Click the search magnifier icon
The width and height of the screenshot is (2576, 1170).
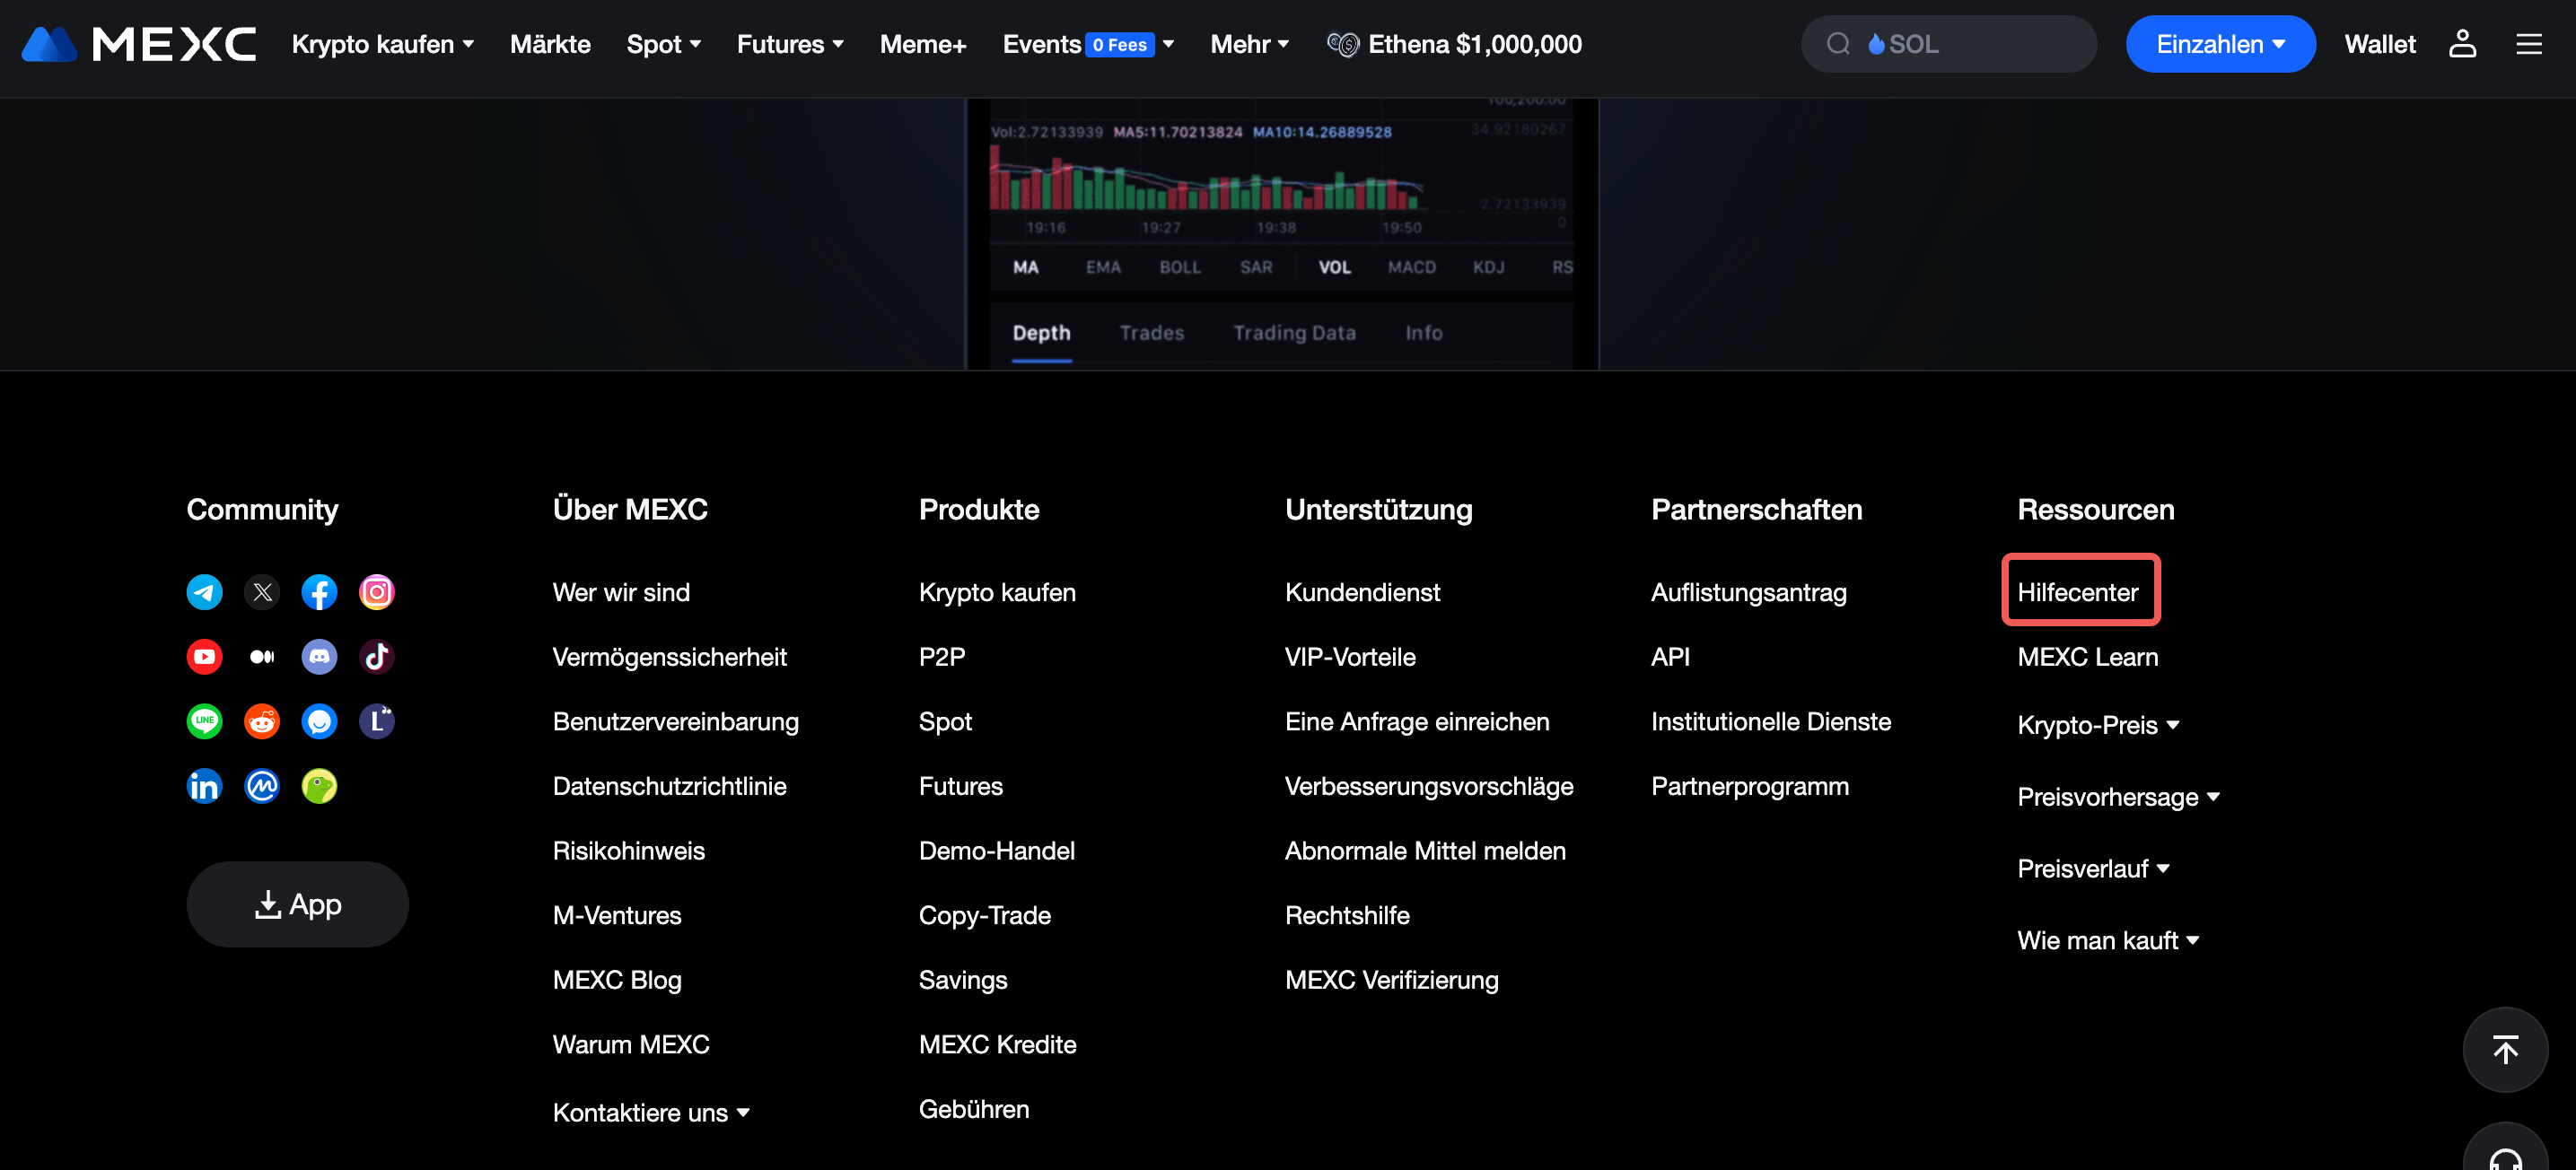[1838, 44]
